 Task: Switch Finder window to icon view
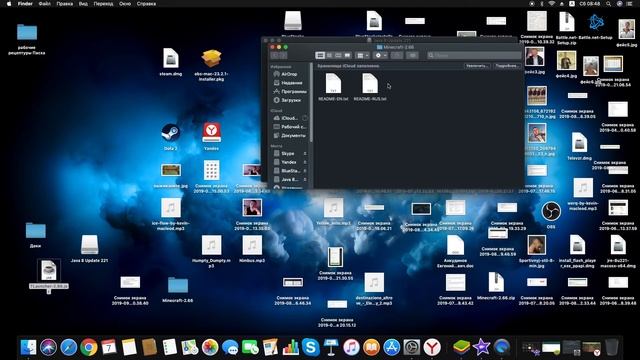point(320,55)
